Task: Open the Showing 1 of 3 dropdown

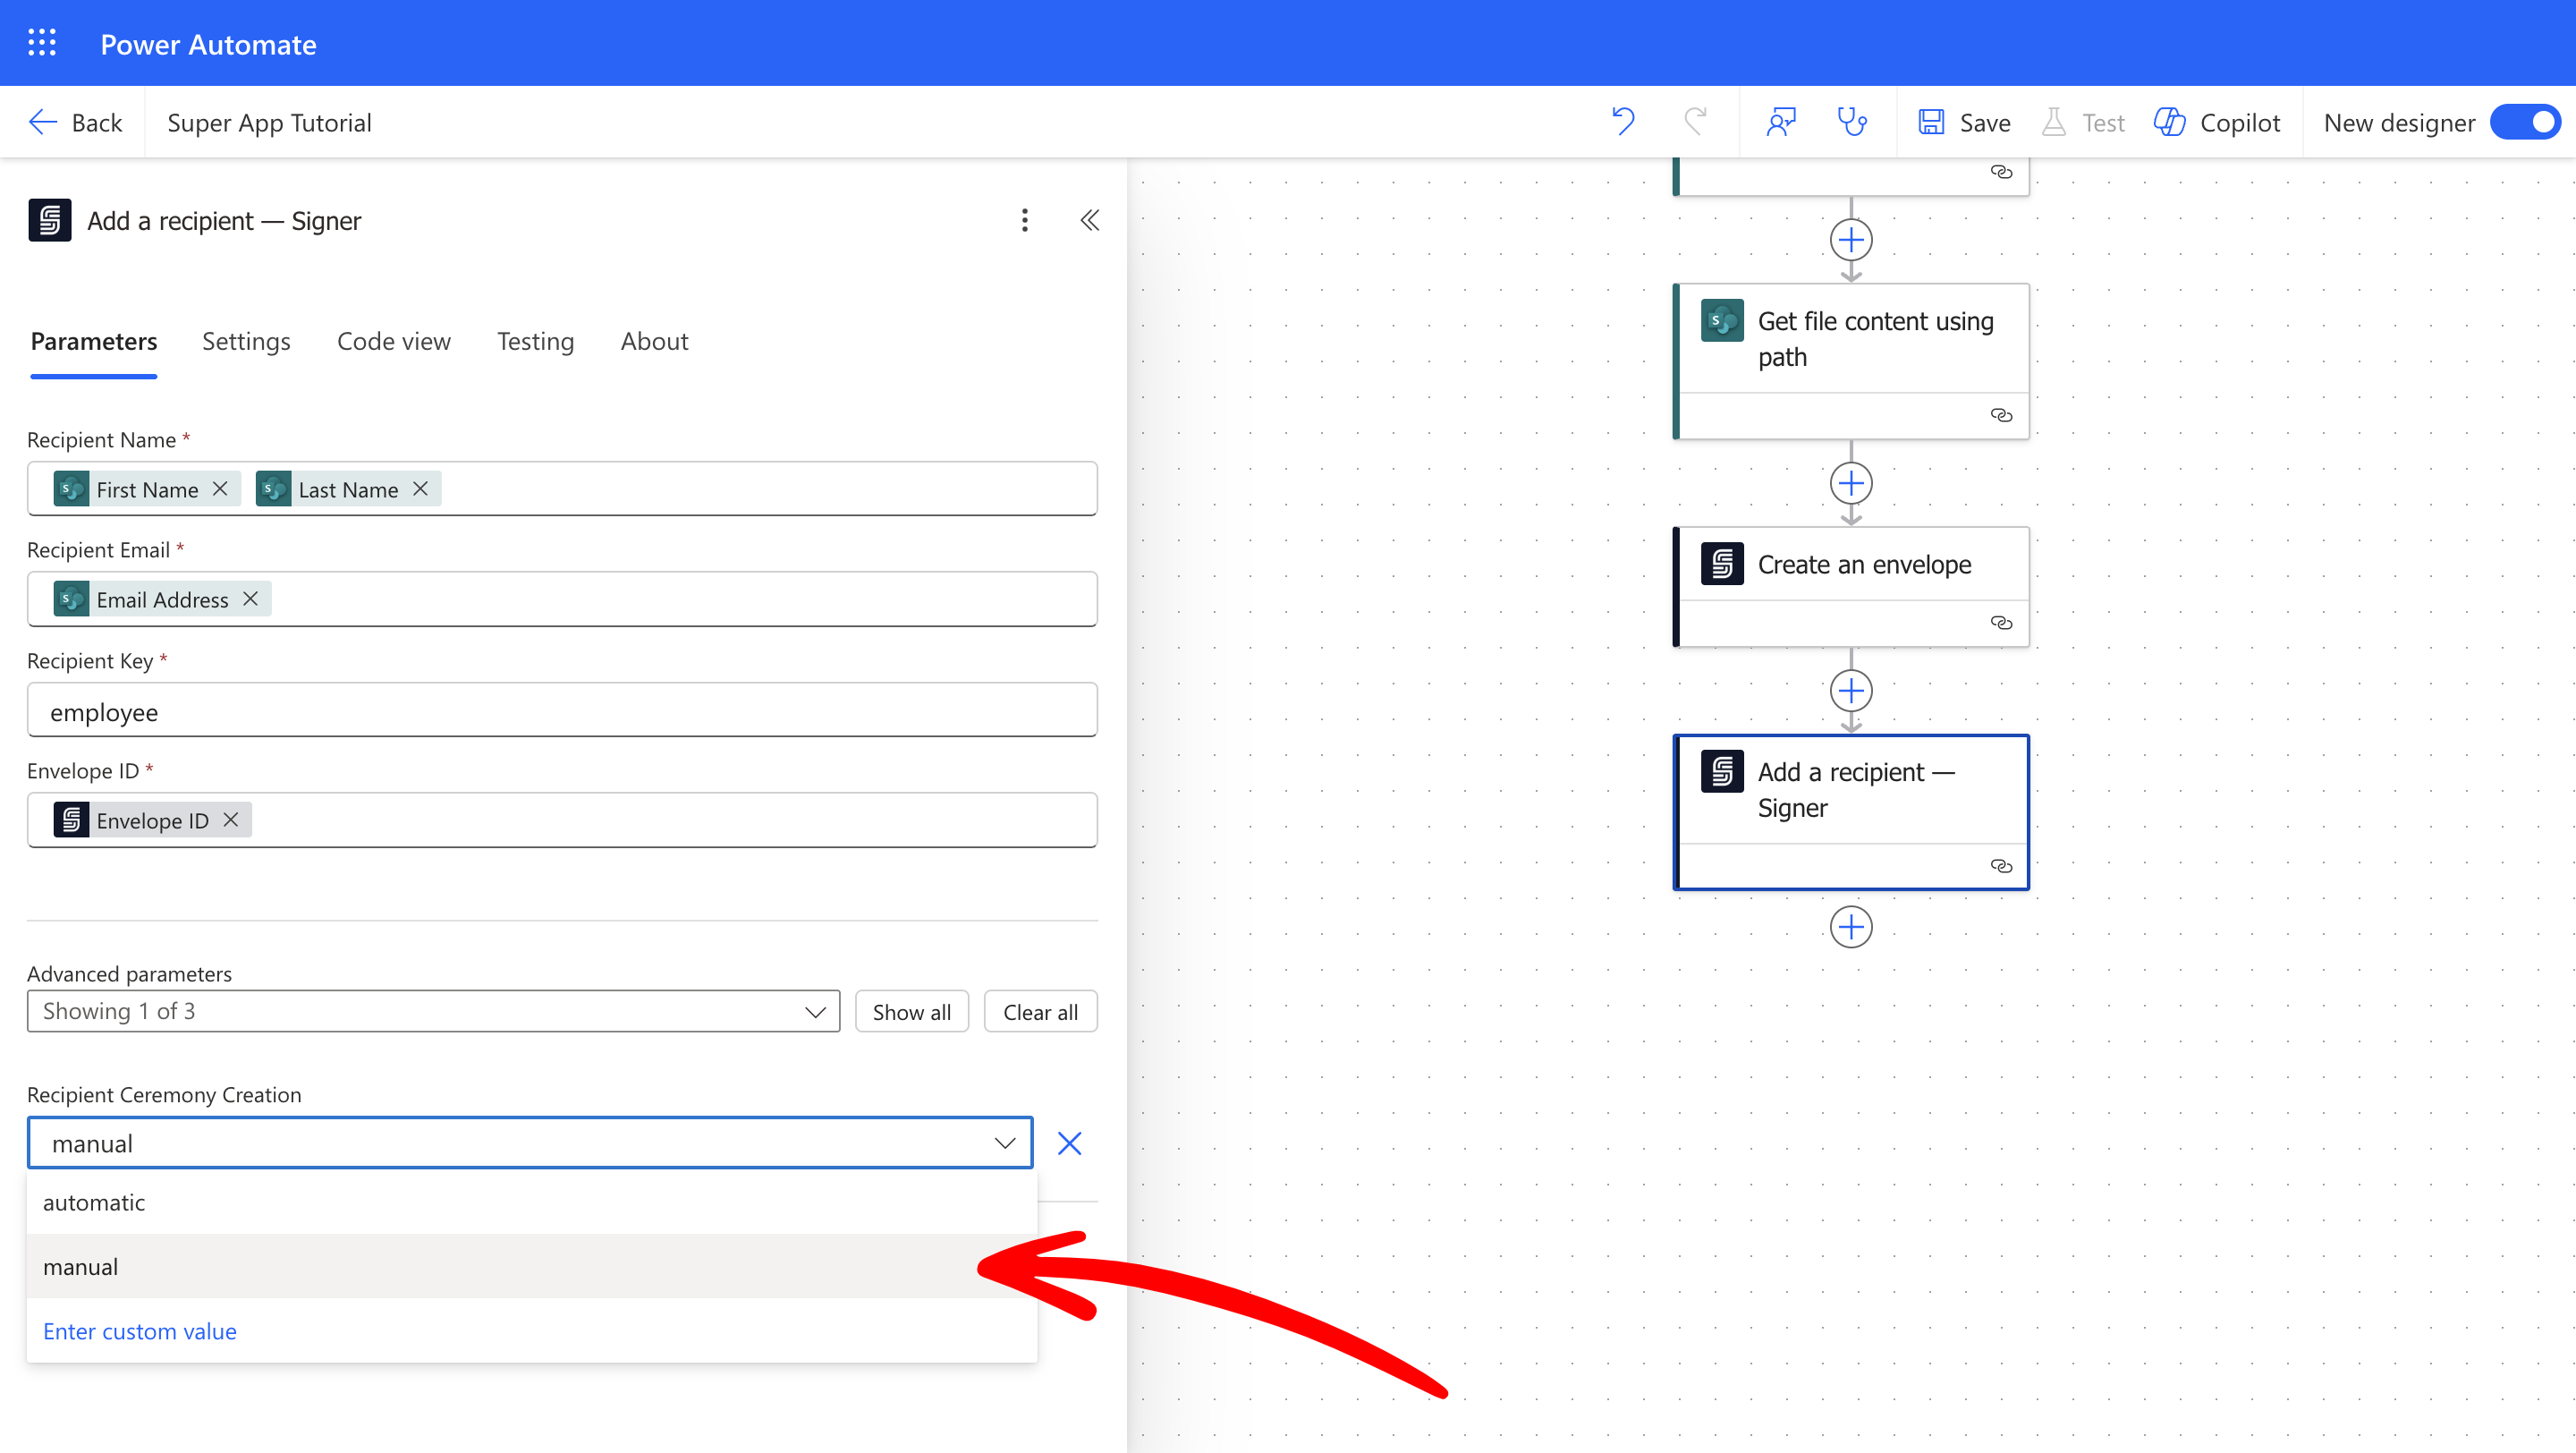Action: tap(433, 1011)
